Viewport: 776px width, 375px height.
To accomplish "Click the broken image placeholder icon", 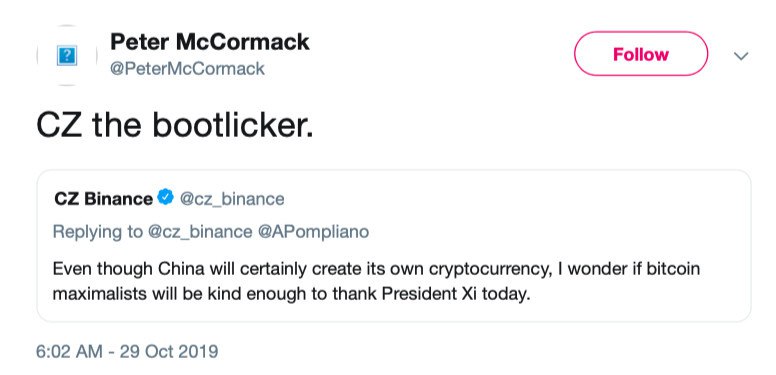I will pyautogui.click(x=67, y=55).
